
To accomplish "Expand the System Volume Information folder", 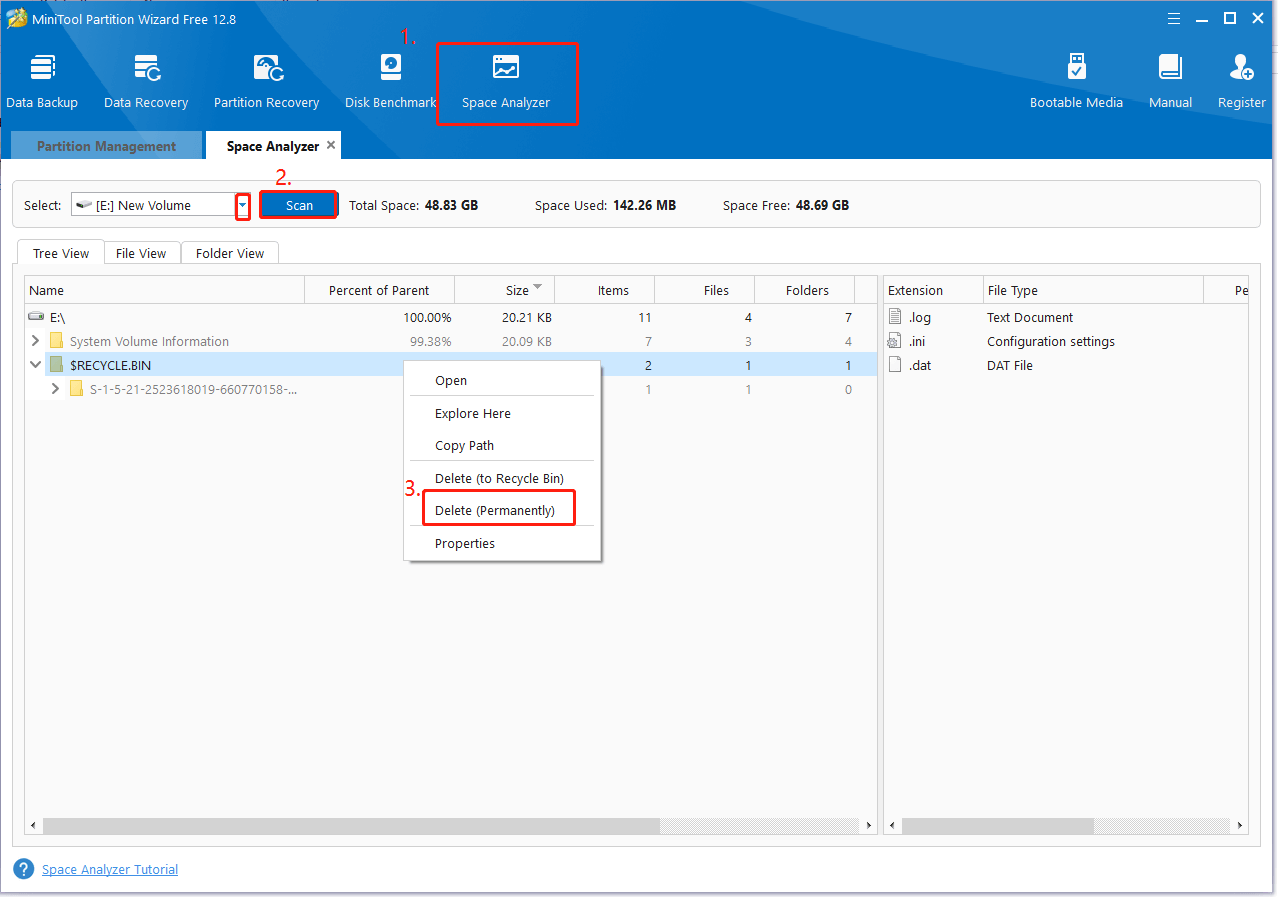I will coord(37,341).
